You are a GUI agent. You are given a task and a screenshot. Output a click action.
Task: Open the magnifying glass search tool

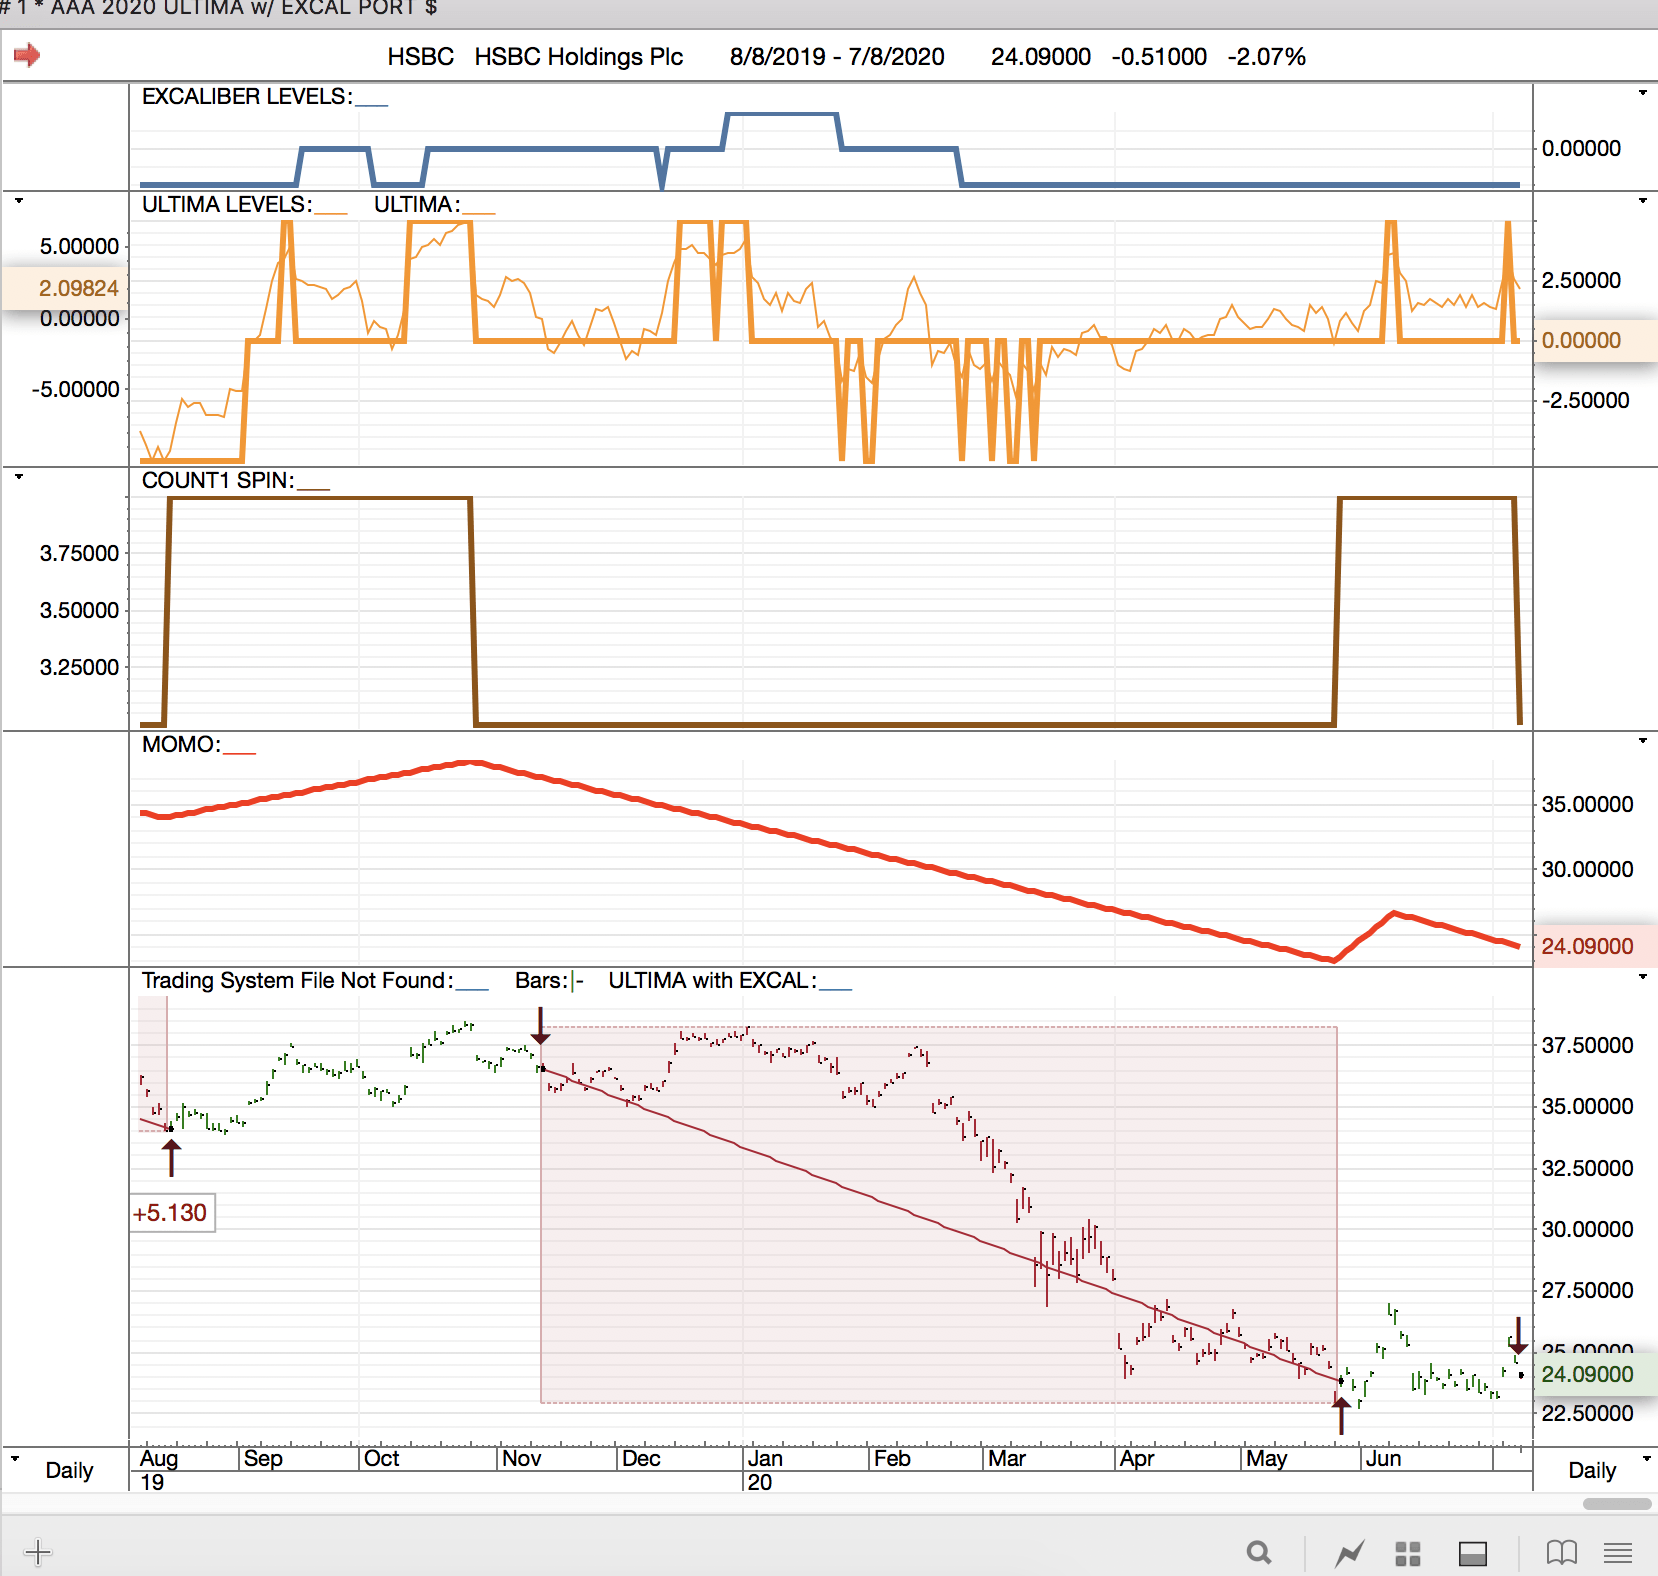coord(1259,1552)
